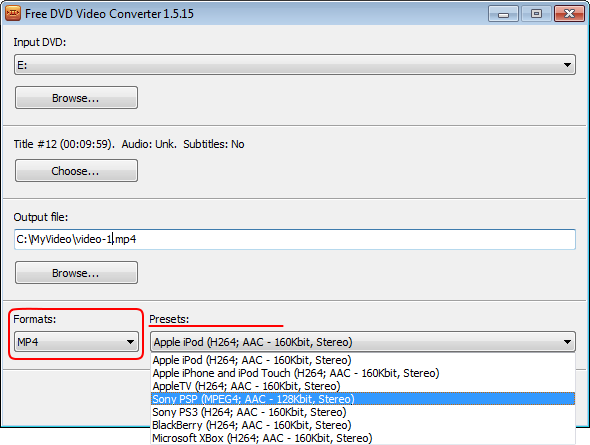Select BlackBerry preset

pos(363,425)
